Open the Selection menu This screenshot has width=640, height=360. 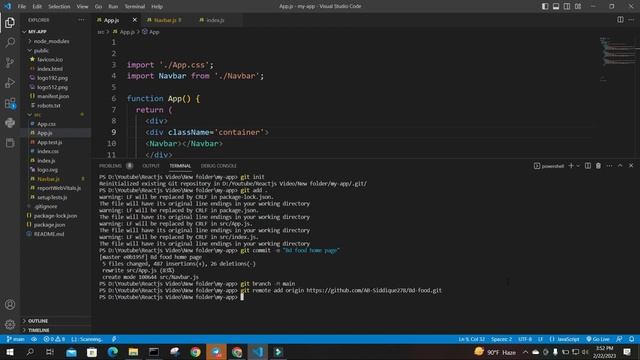59,7
